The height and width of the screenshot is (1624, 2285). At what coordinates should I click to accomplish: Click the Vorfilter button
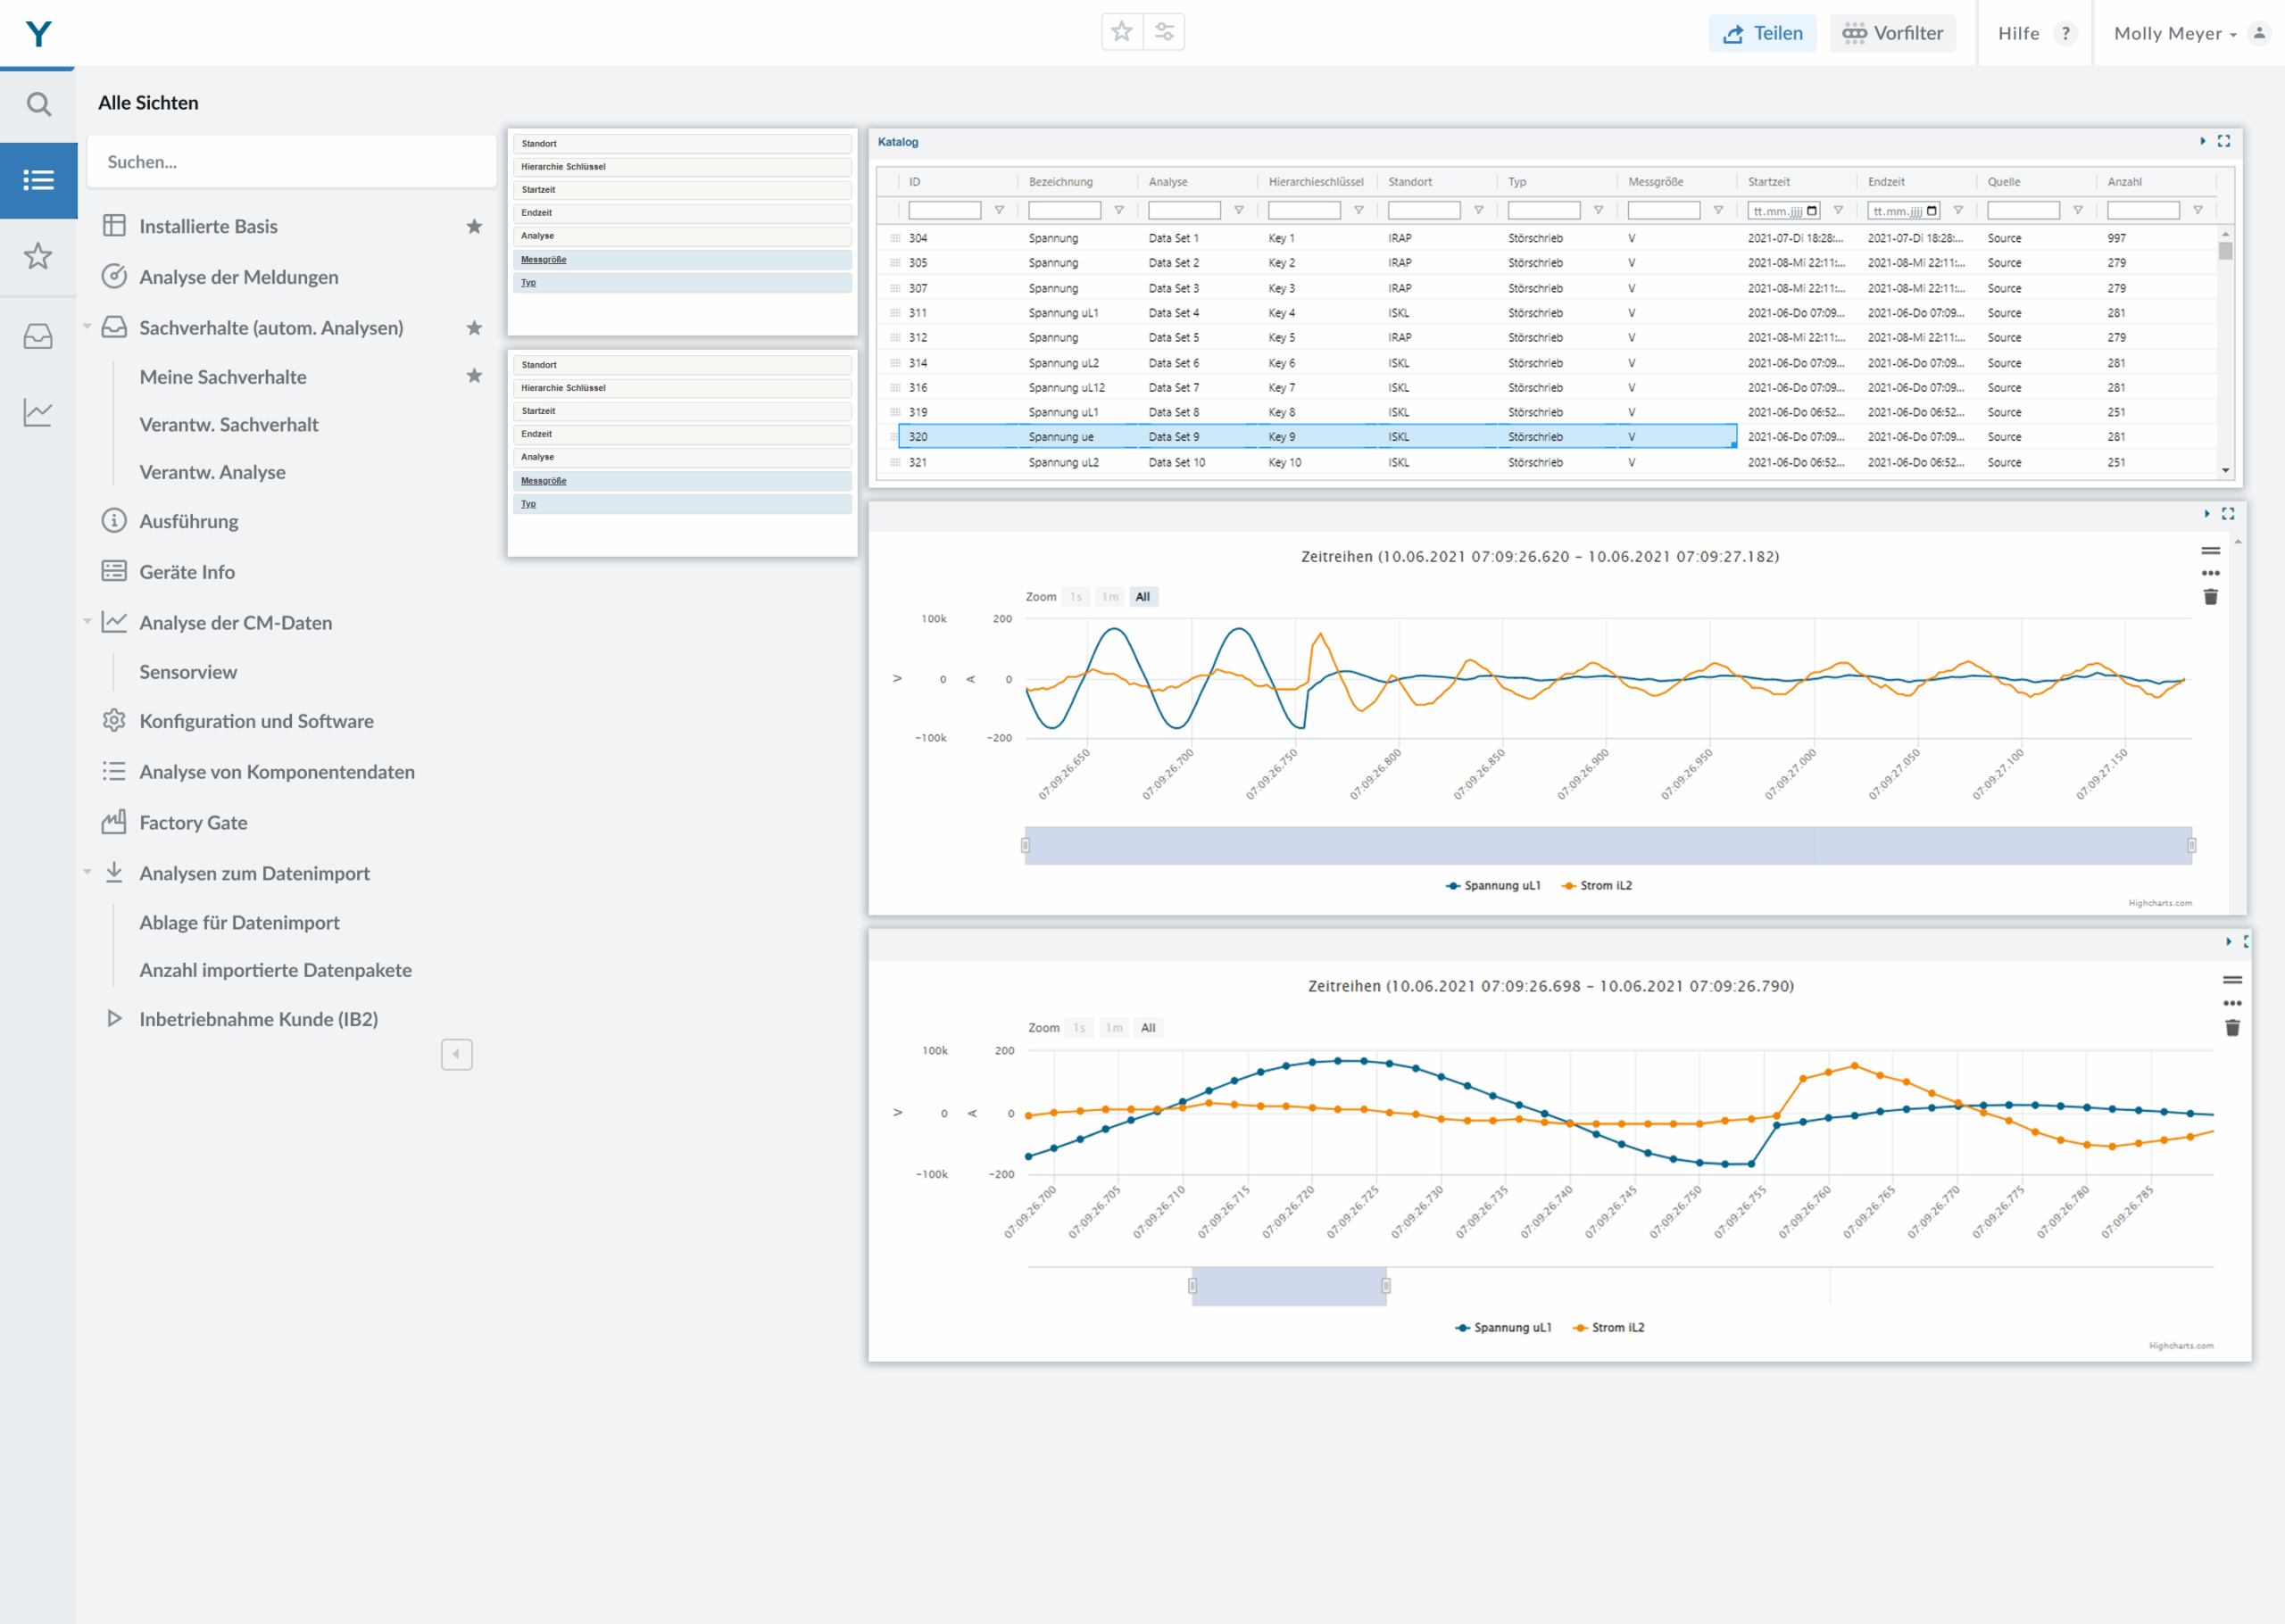click(x=1892, y=33)
